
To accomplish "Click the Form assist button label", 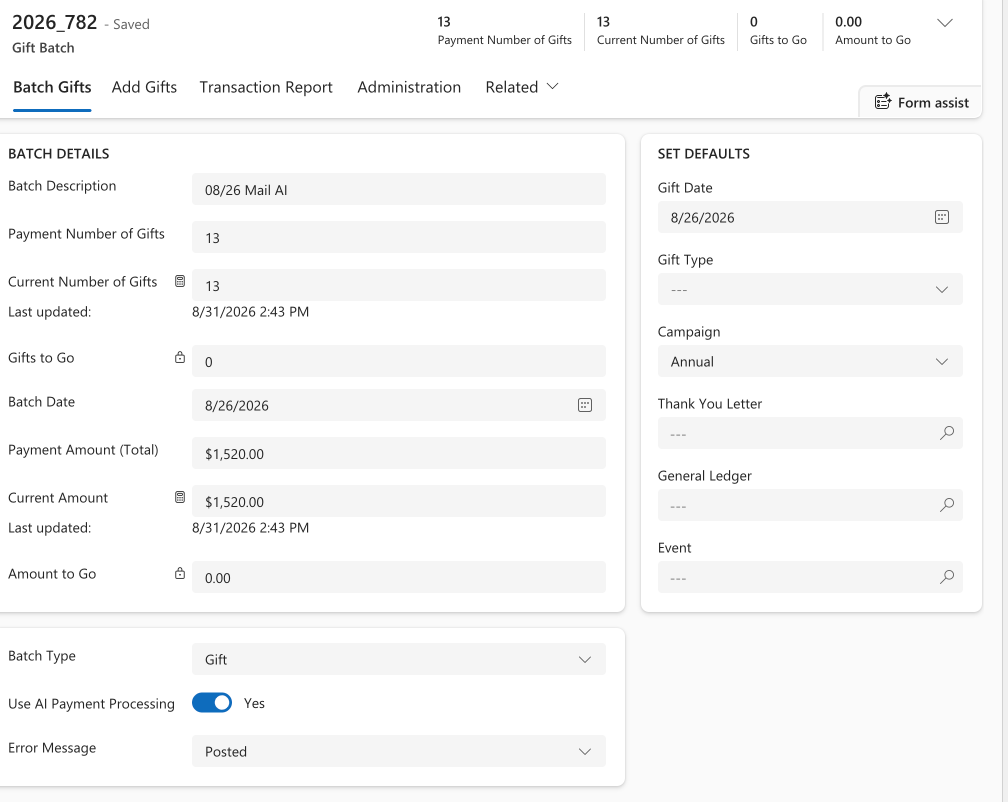I will (x=933, y=103).
